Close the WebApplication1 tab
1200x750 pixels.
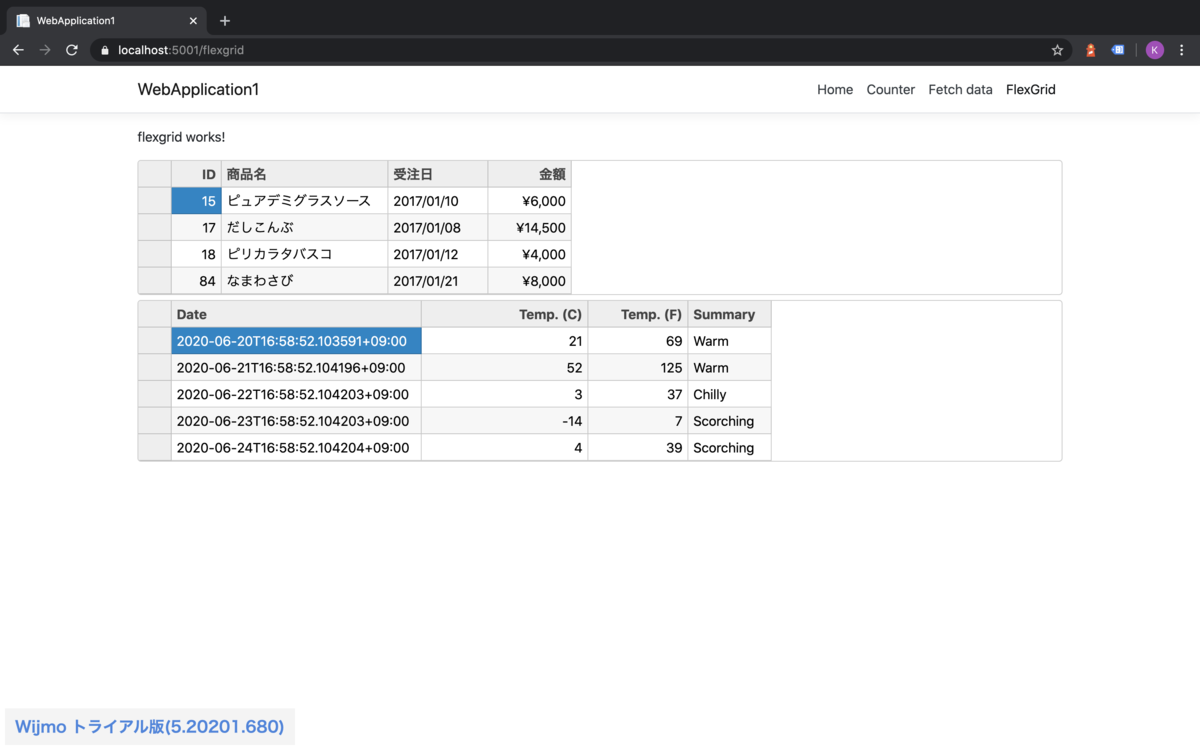coord(192,21)
